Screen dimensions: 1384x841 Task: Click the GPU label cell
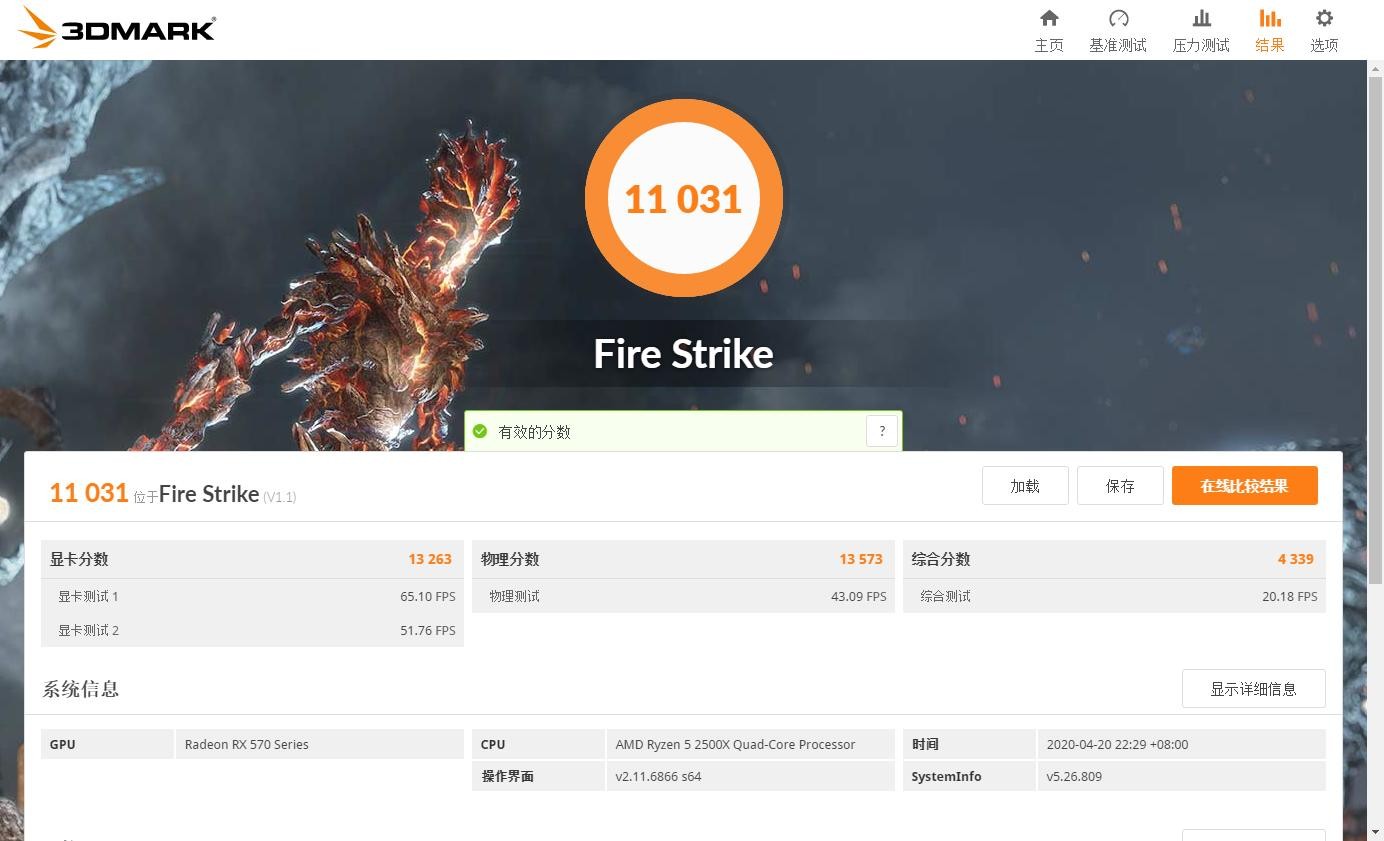tap(107, 744)
